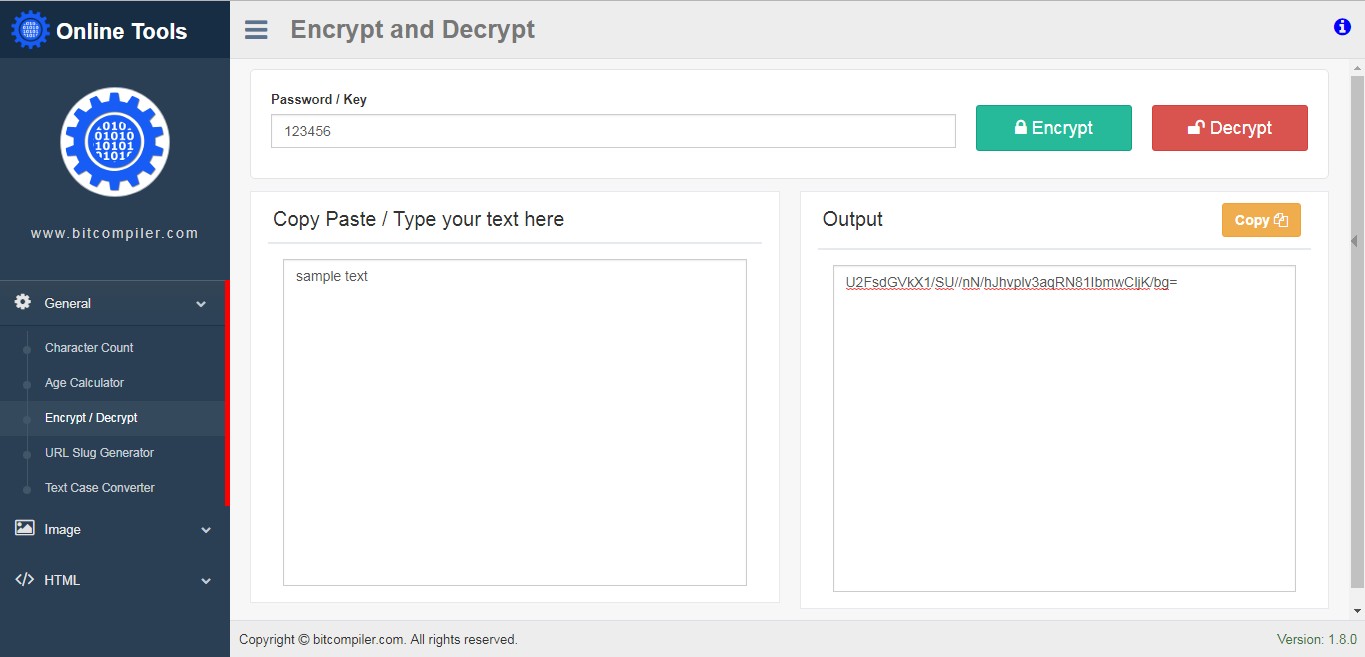Click the info icon at top right

[1341, 26]
